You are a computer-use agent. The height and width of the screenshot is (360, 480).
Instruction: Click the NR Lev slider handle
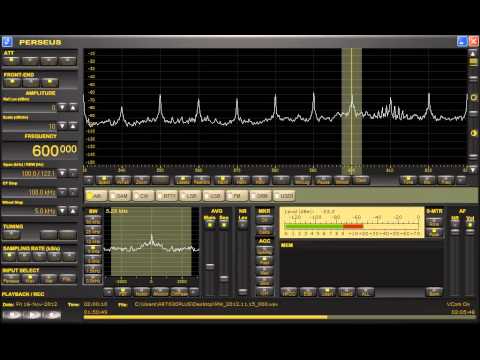(243, 291)
